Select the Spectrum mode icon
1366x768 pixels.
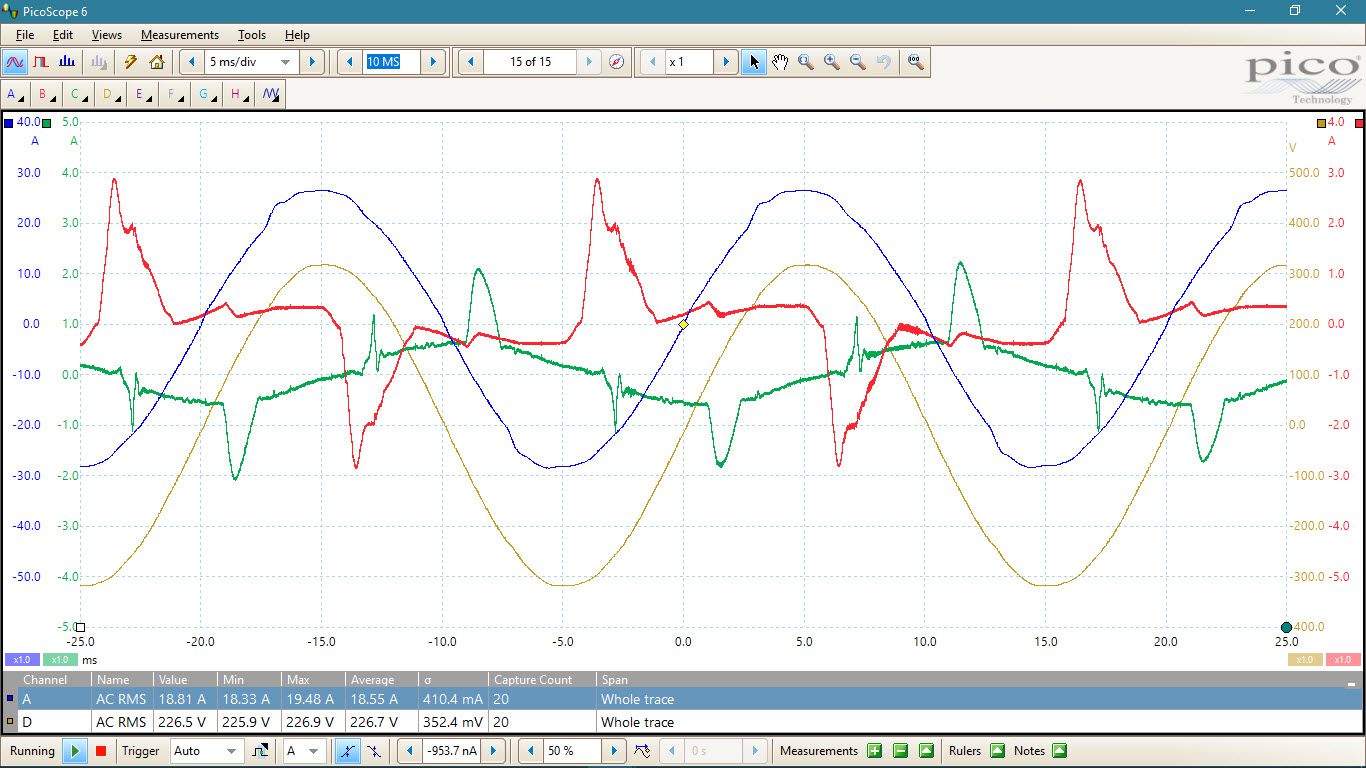[67, 62]
